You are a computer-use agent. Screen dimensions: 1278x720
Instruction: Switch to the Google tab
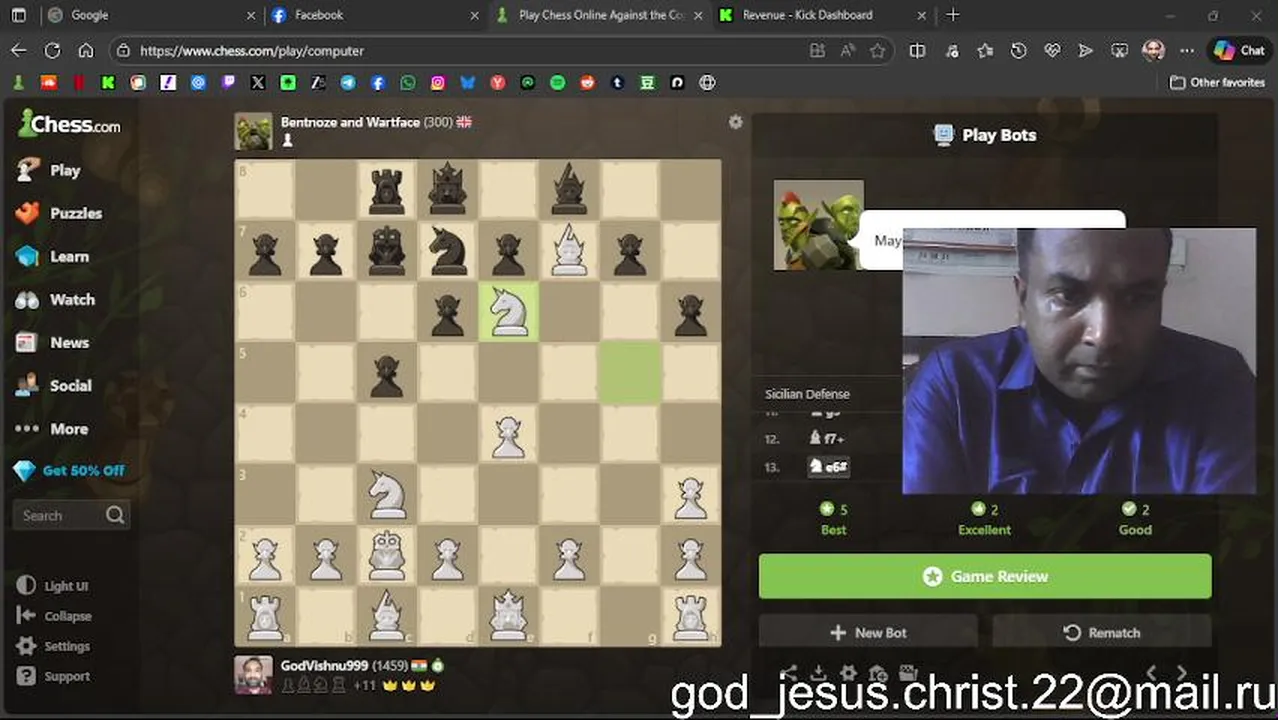click(x=150, y=15)
